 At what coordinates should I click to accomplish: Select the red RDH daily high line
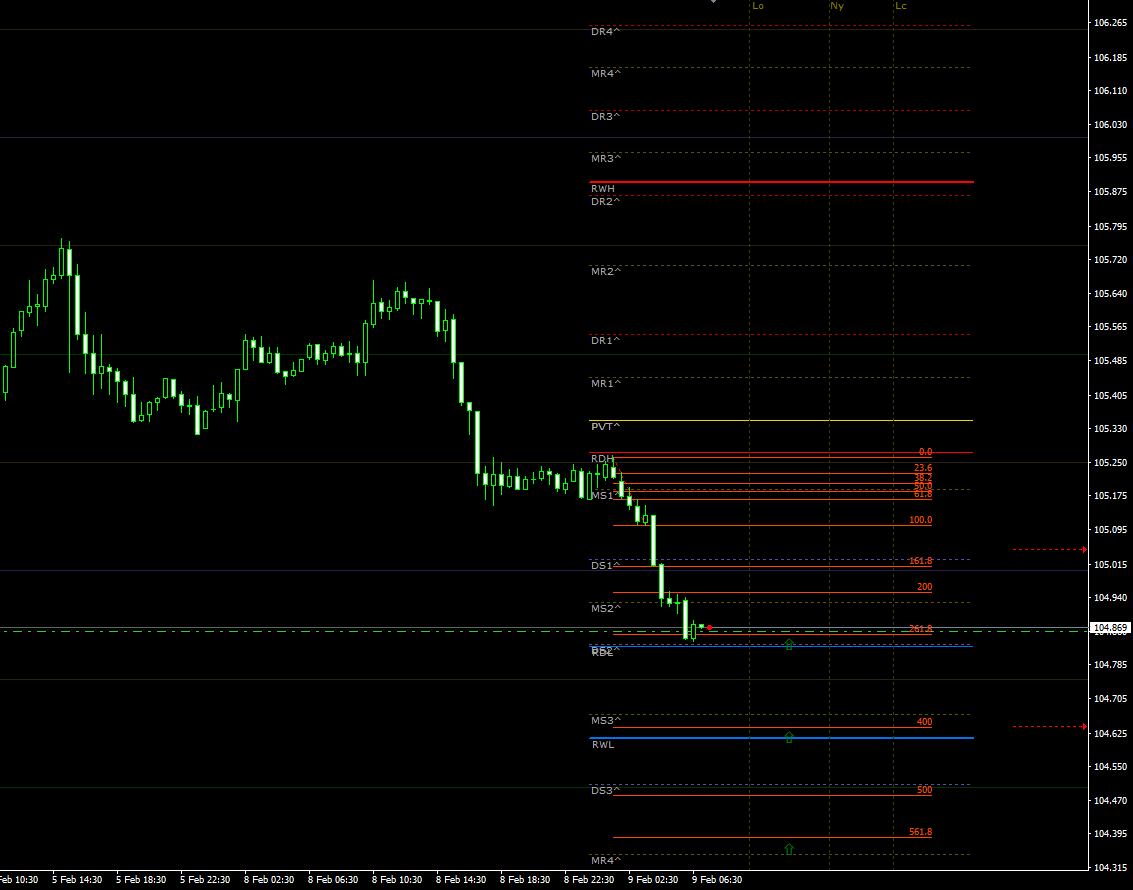(780, 453)
